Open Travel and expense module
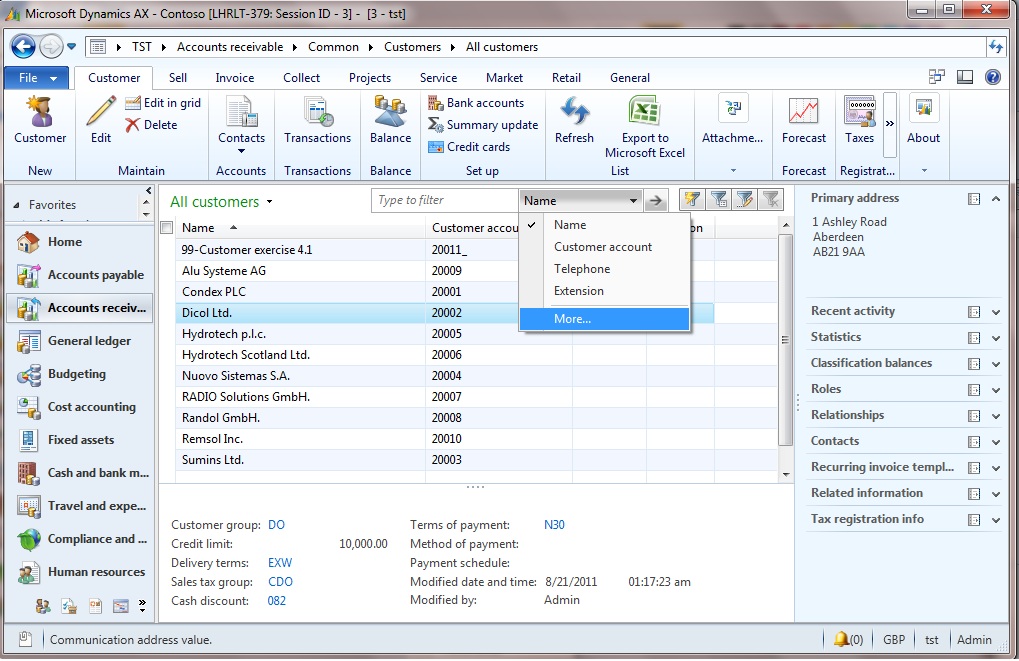Viewport: 1019px width, 661px height. point(81,506)
